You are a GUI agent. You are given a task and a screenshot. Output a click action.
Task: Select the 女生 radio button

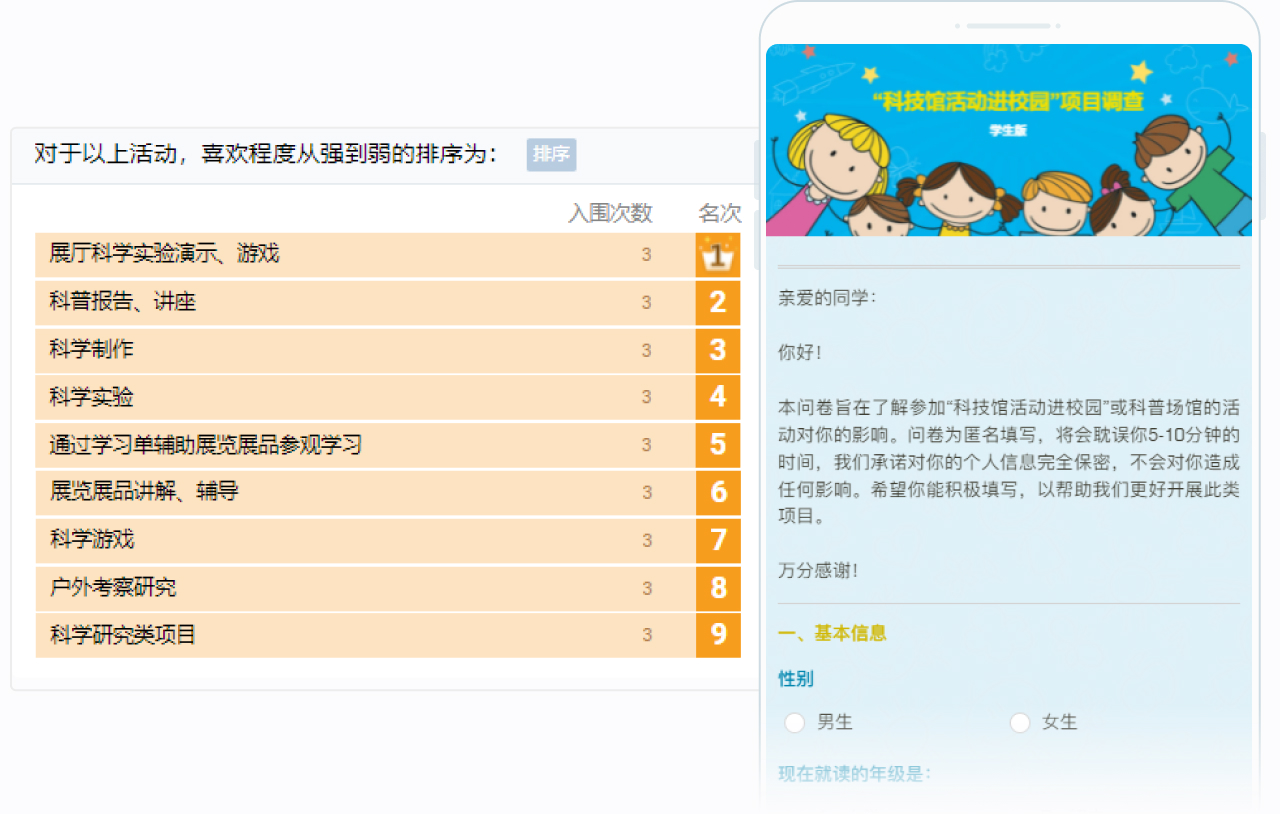[x=1019, y=722]
